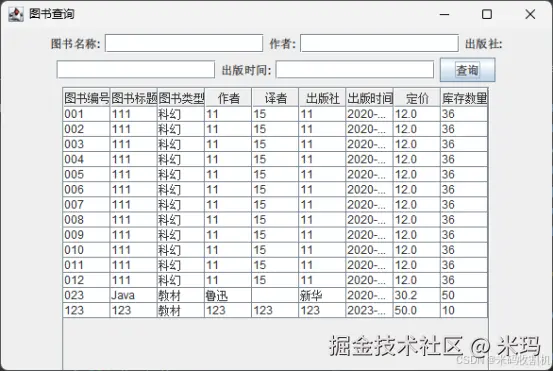554x371 pixels.
Task: Click the 作者 column header in table
Action: (x=228, y=98)
